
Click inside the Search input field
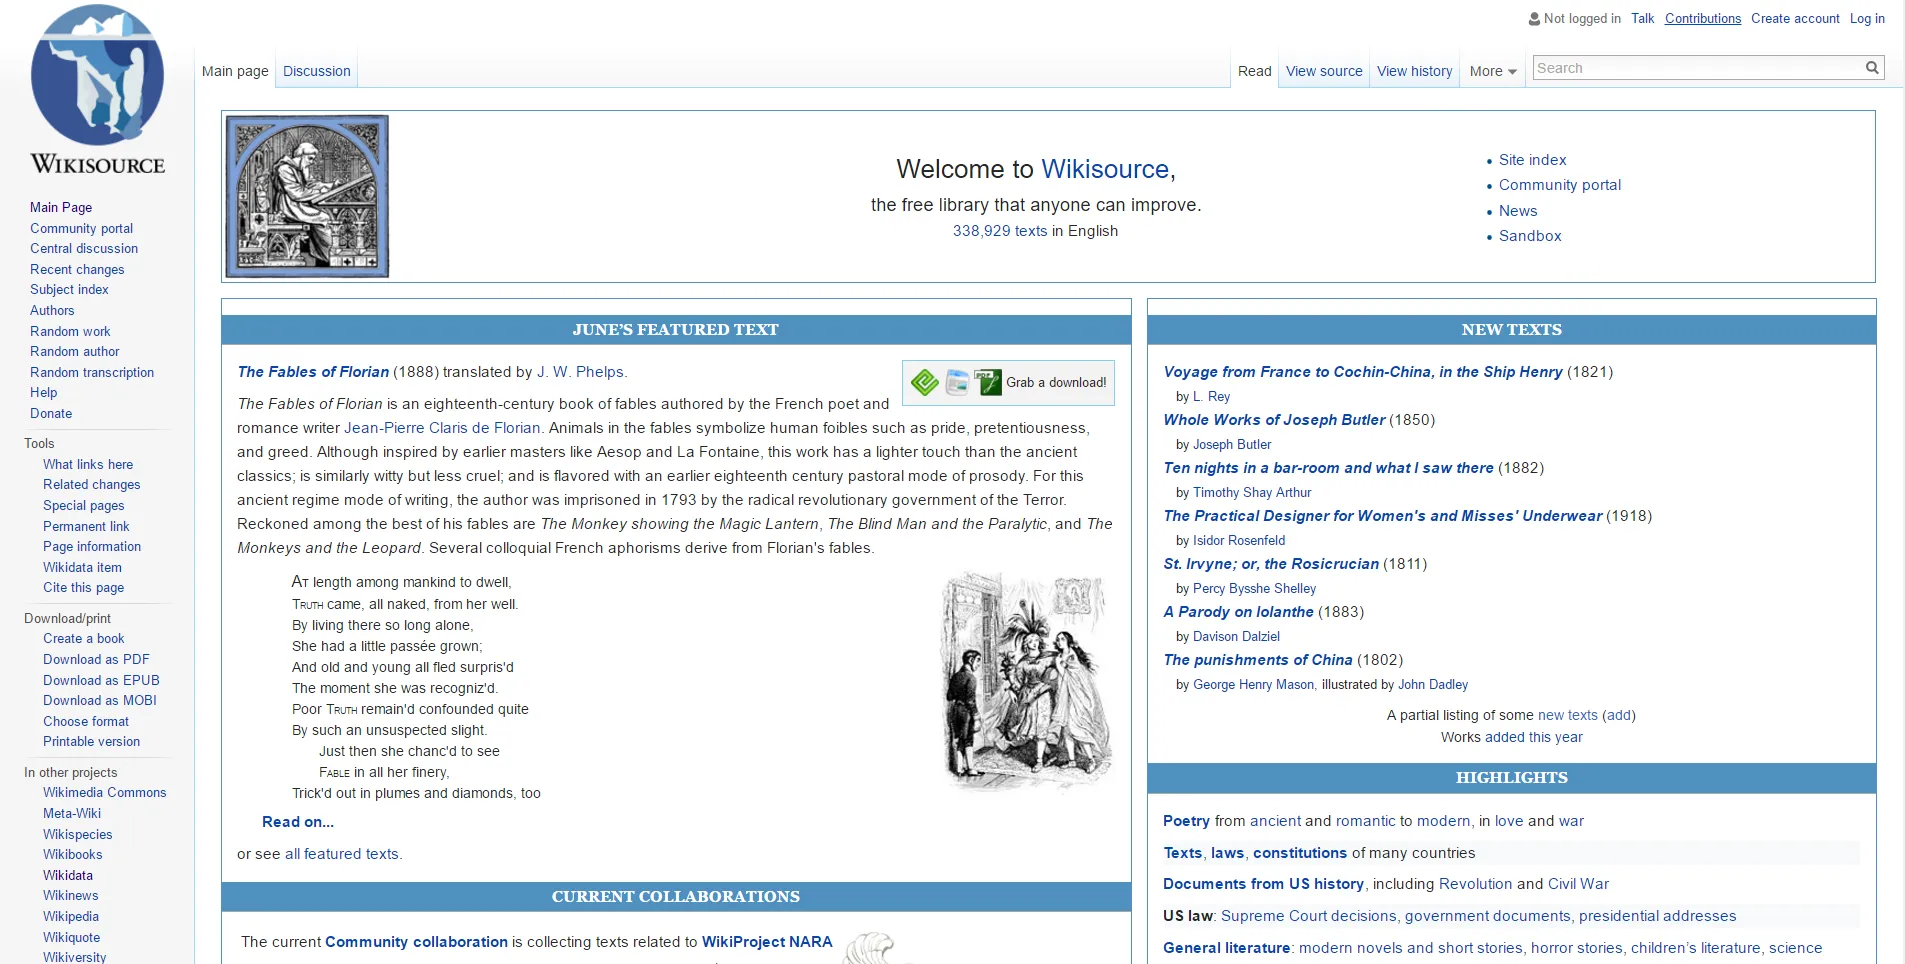(x=1700, y=67)
